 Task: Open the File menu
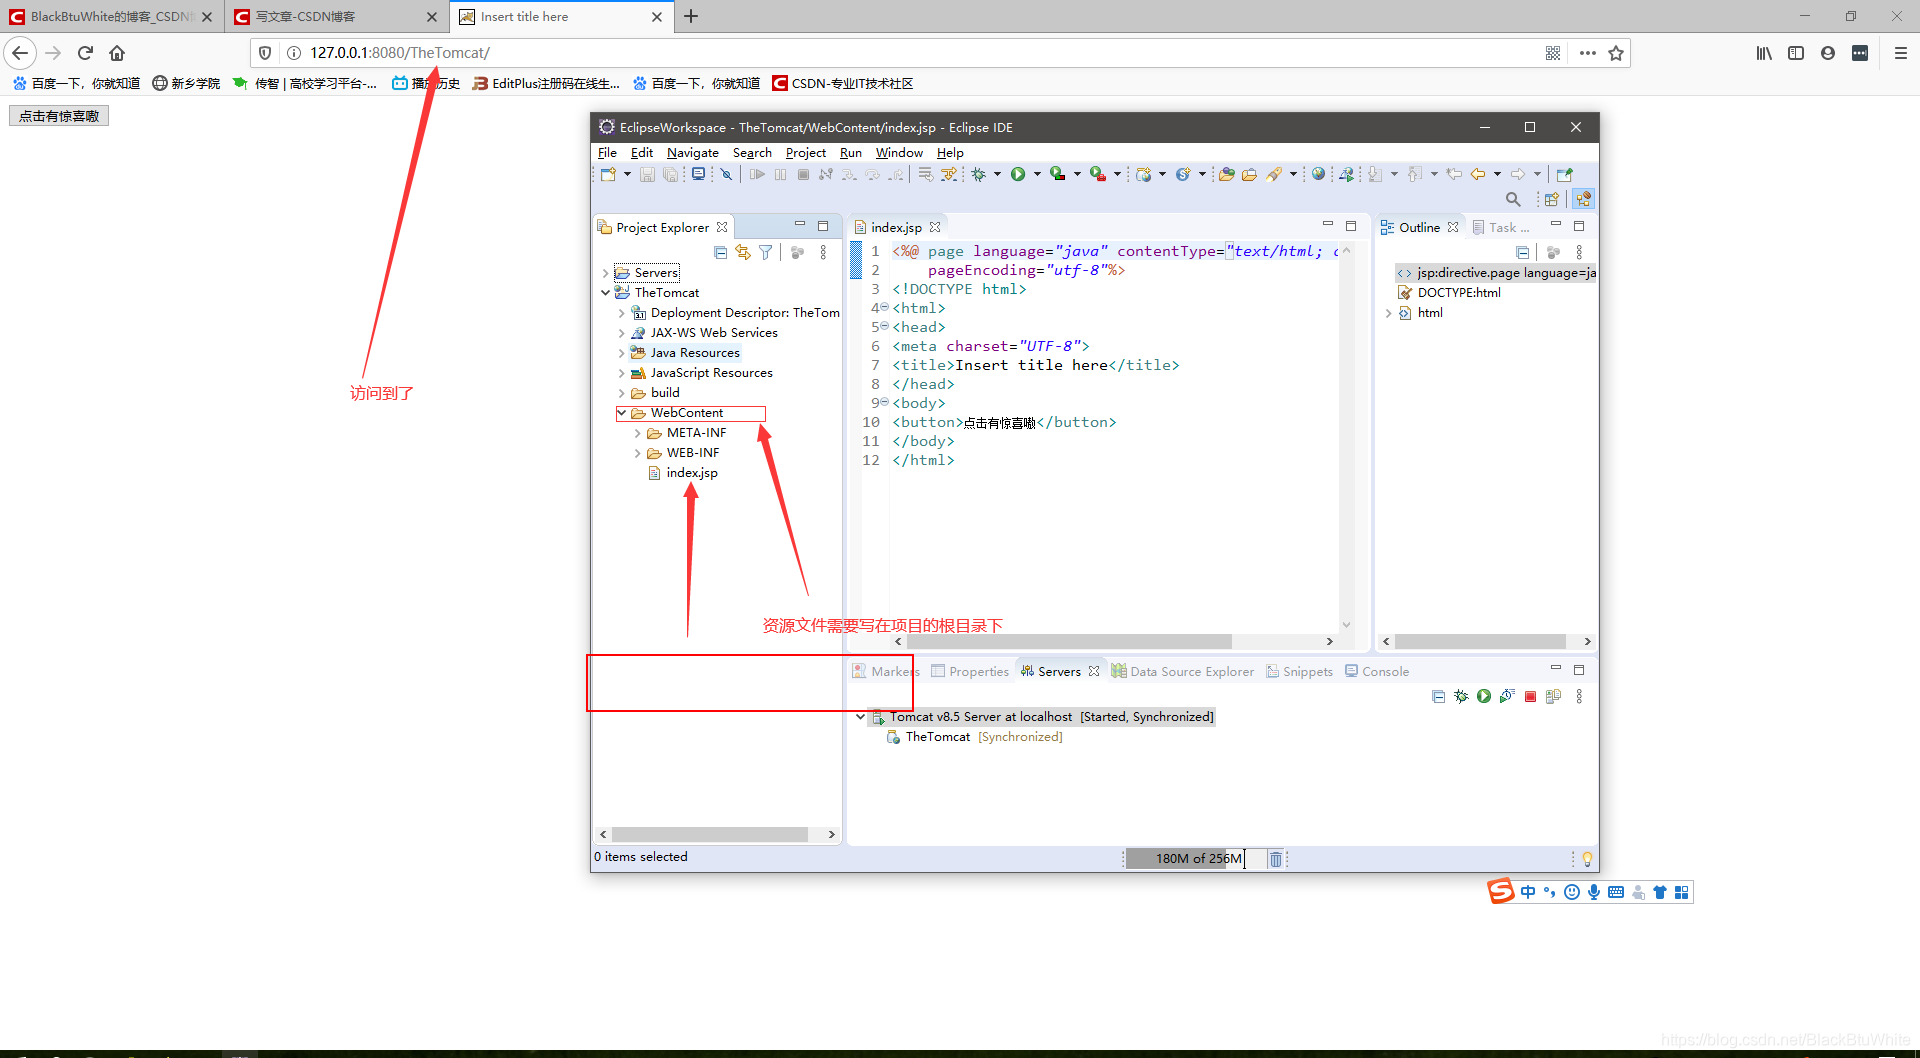[607, 153]
